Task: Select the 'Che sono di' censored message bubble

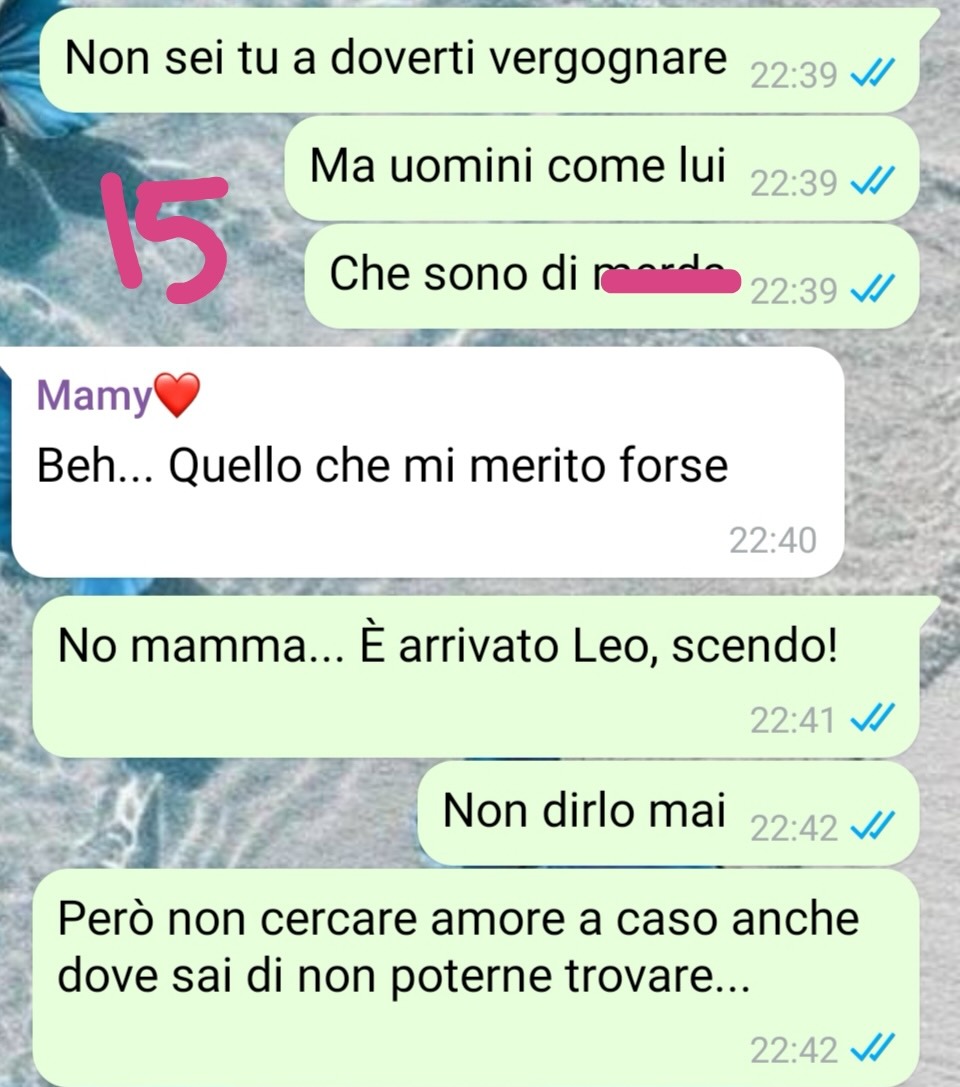Action: [612, 276]
